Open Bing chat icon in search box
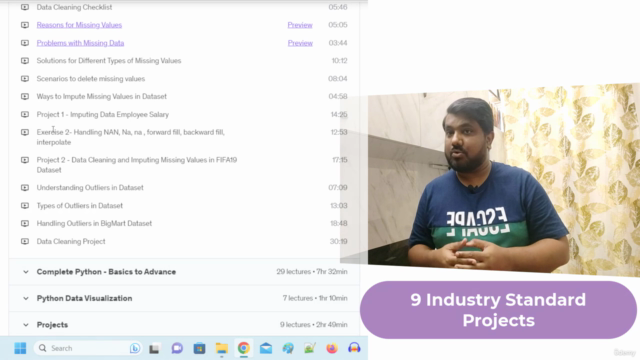 click(x=135, y=348)
